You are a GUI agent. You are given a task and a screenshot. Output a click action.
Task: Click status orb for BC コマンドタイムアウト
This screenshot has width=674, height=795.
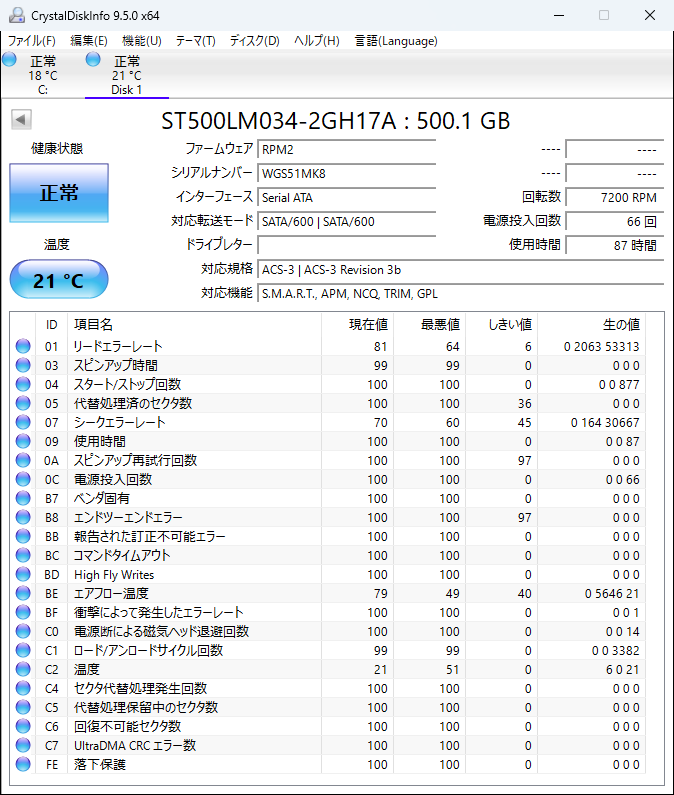point(23,555)
